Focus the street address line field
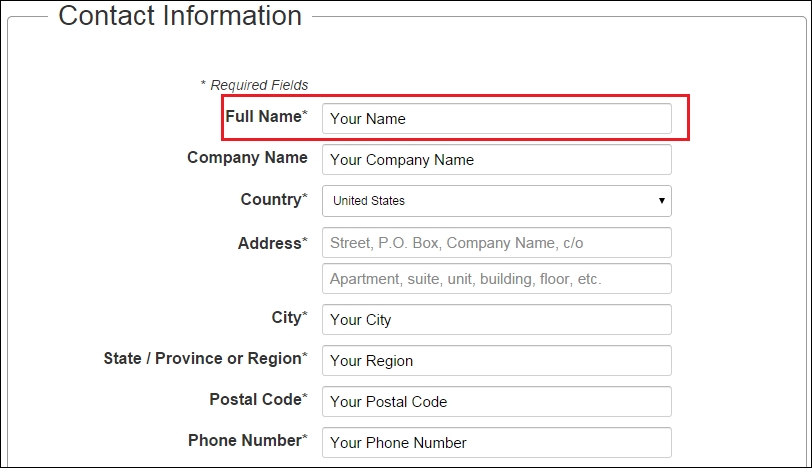Screen dimensions: 812x468 pyautogui.click(x=496, y=242)
